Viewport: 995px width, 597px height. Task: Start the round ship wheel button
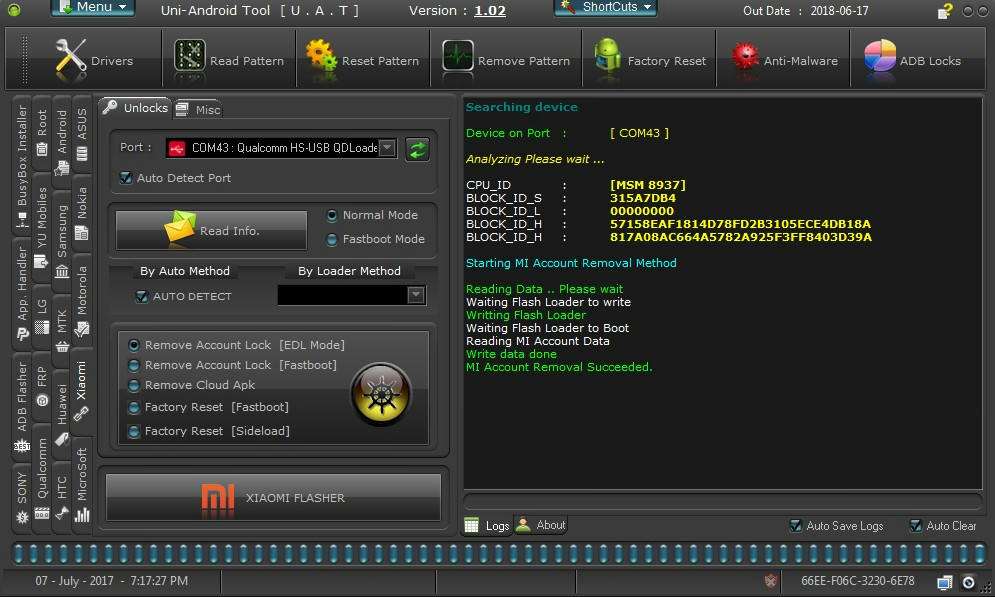(x=381, y=395)
